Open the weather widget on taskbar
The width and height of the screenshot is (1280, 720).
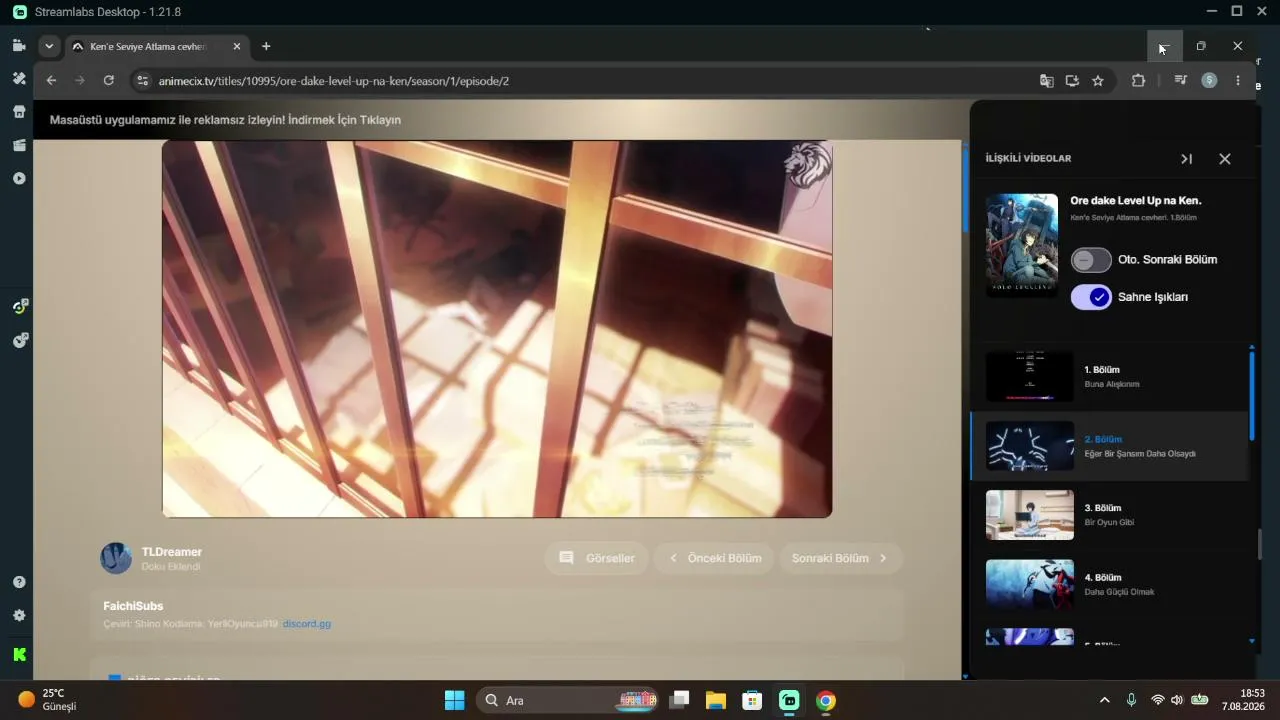tap(47, 700)
